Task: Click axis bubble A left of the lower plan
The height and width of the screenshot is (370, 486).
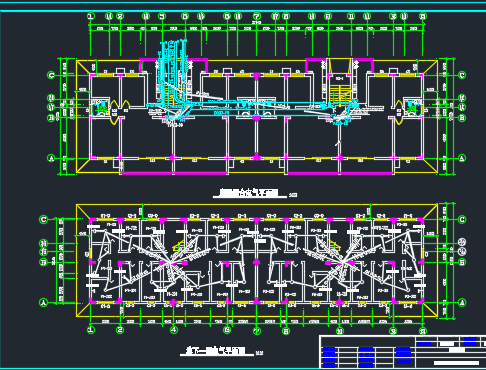Action: [44, 302]
